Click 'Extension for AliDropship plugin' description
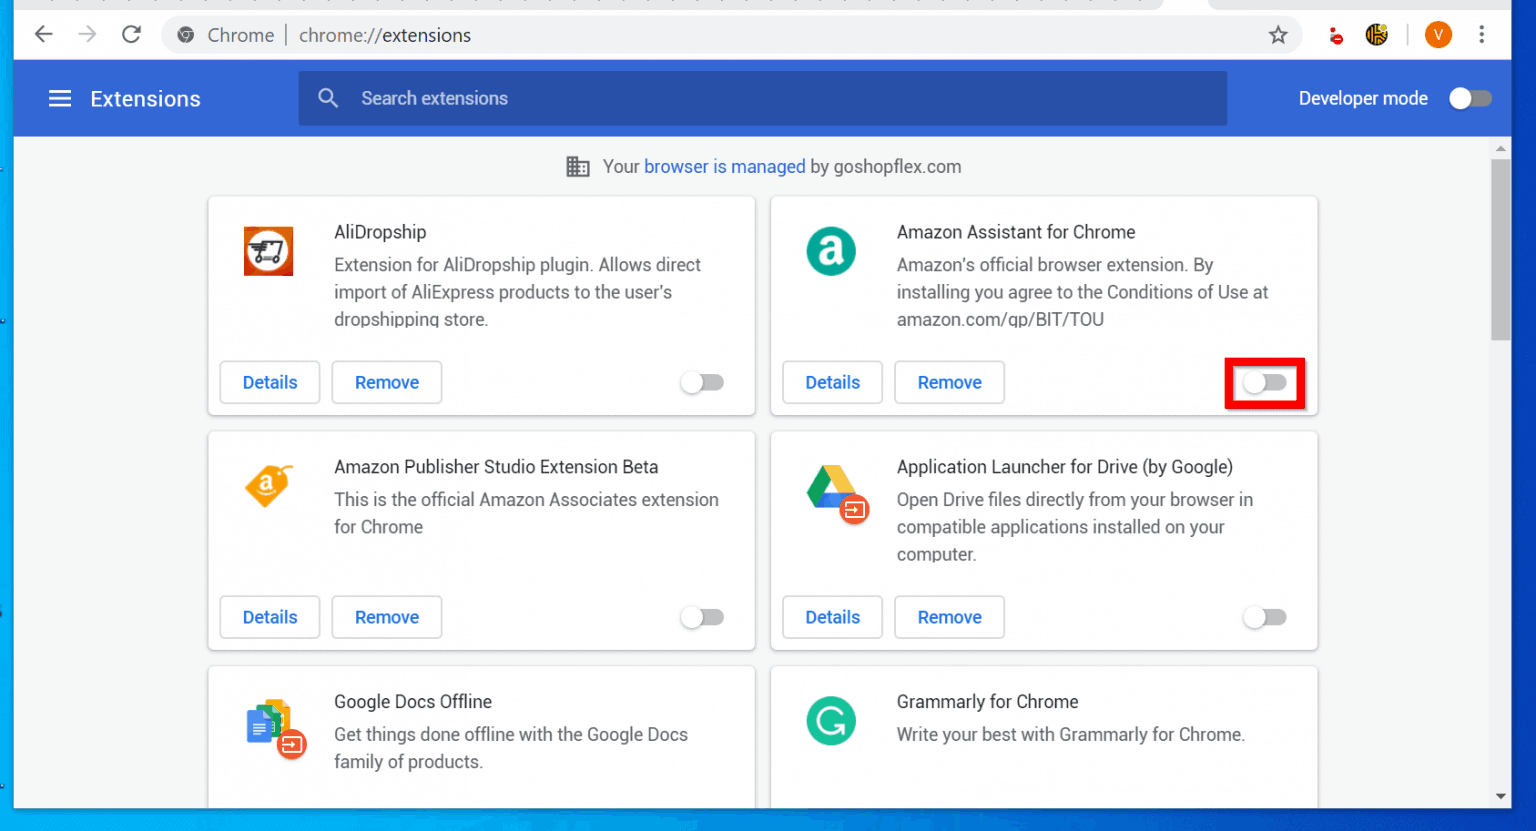1536x831 pixels. pyautogui.click(x=517, y=292)
